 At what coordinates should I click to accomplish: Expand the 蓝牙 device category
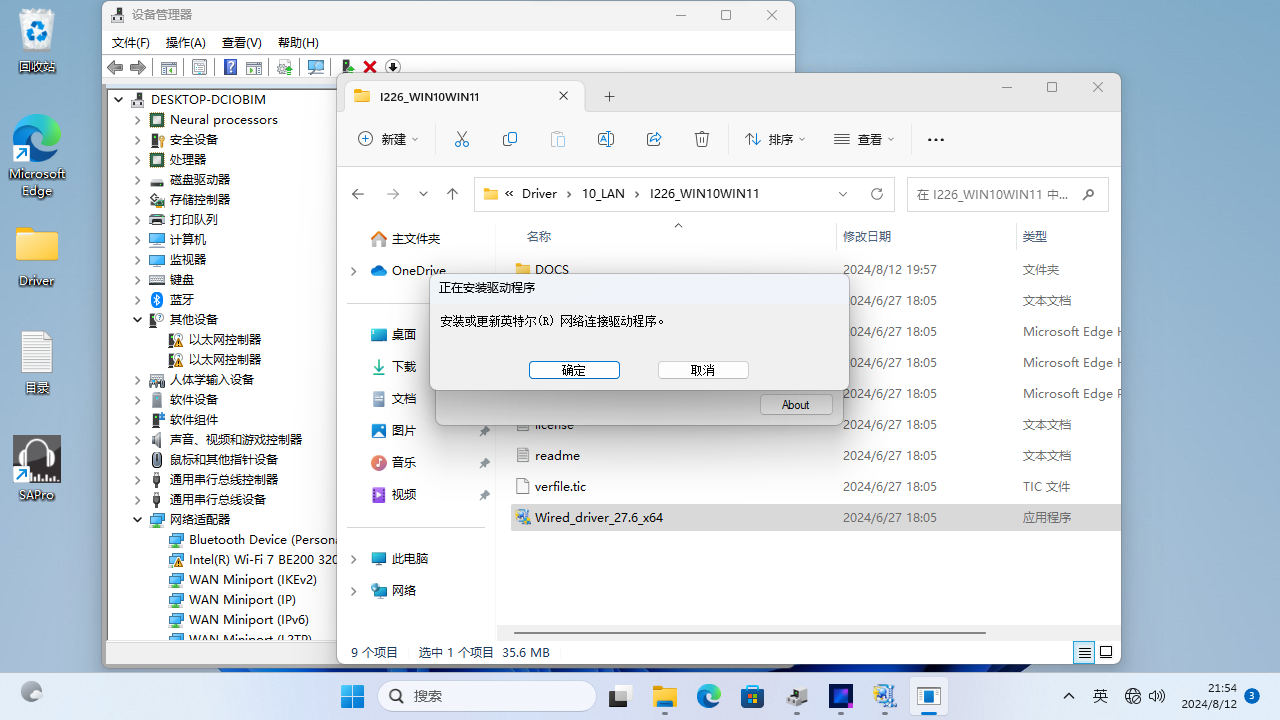point(138,300)
